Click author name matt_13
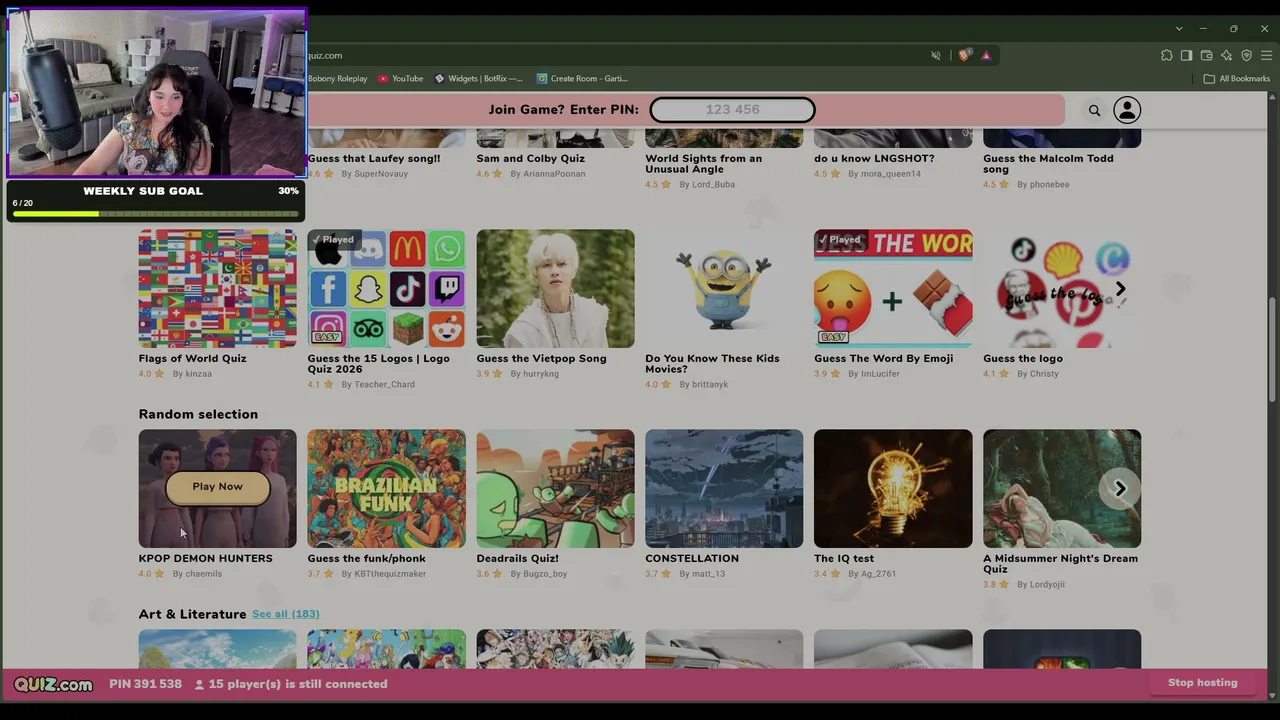 (708, 574)
